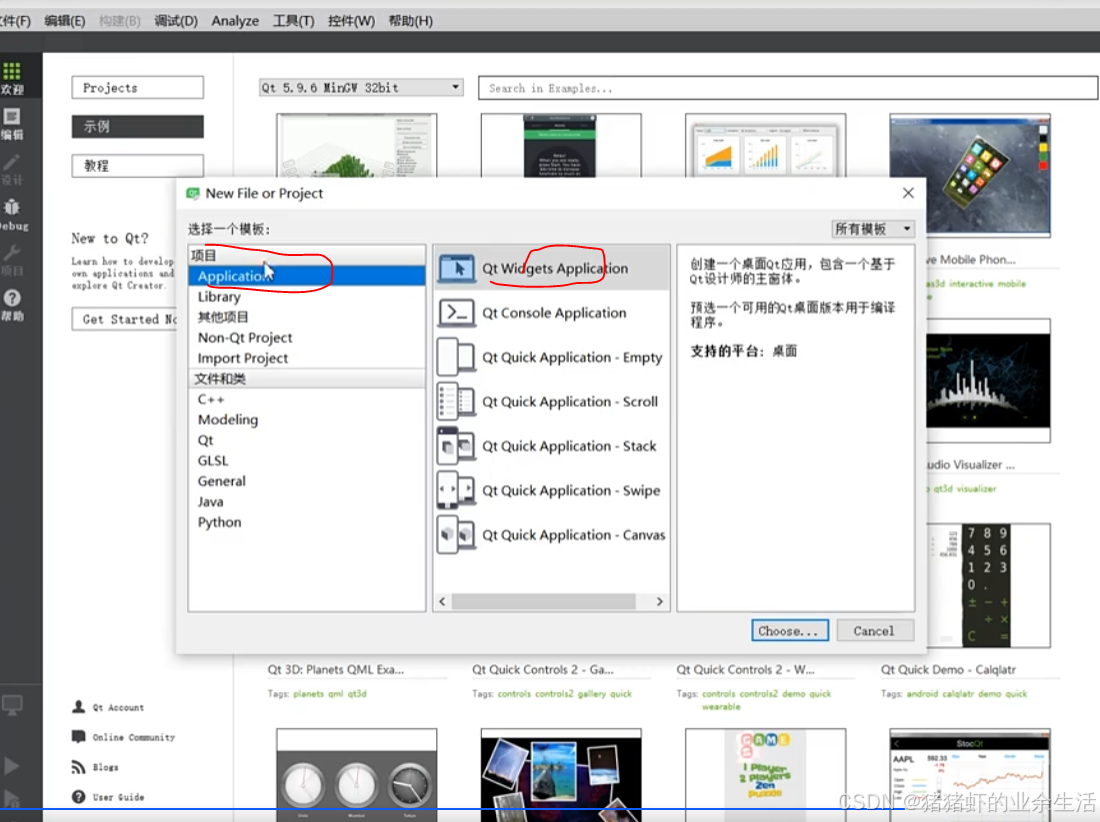1100x822 pixels.
Task: Click the template list left scroll arrow
Action: pos(442,601)
